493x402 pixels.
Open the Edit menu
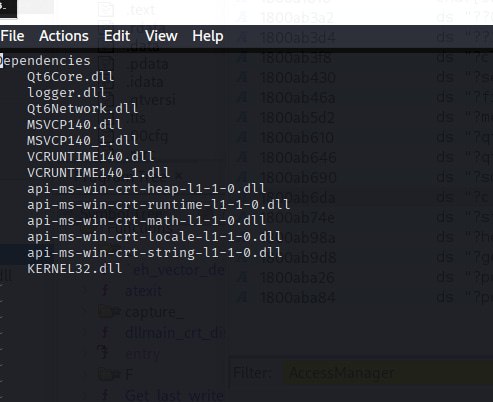pyautogui.click(x=117, y=36)
